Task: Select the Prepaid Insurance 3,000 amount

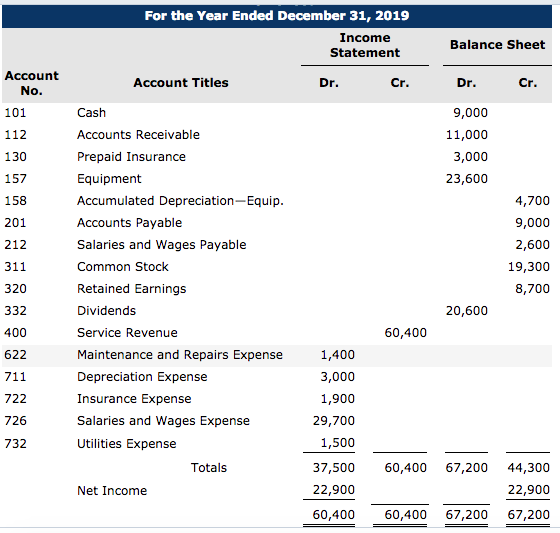Action: click(x=470, y=157)
